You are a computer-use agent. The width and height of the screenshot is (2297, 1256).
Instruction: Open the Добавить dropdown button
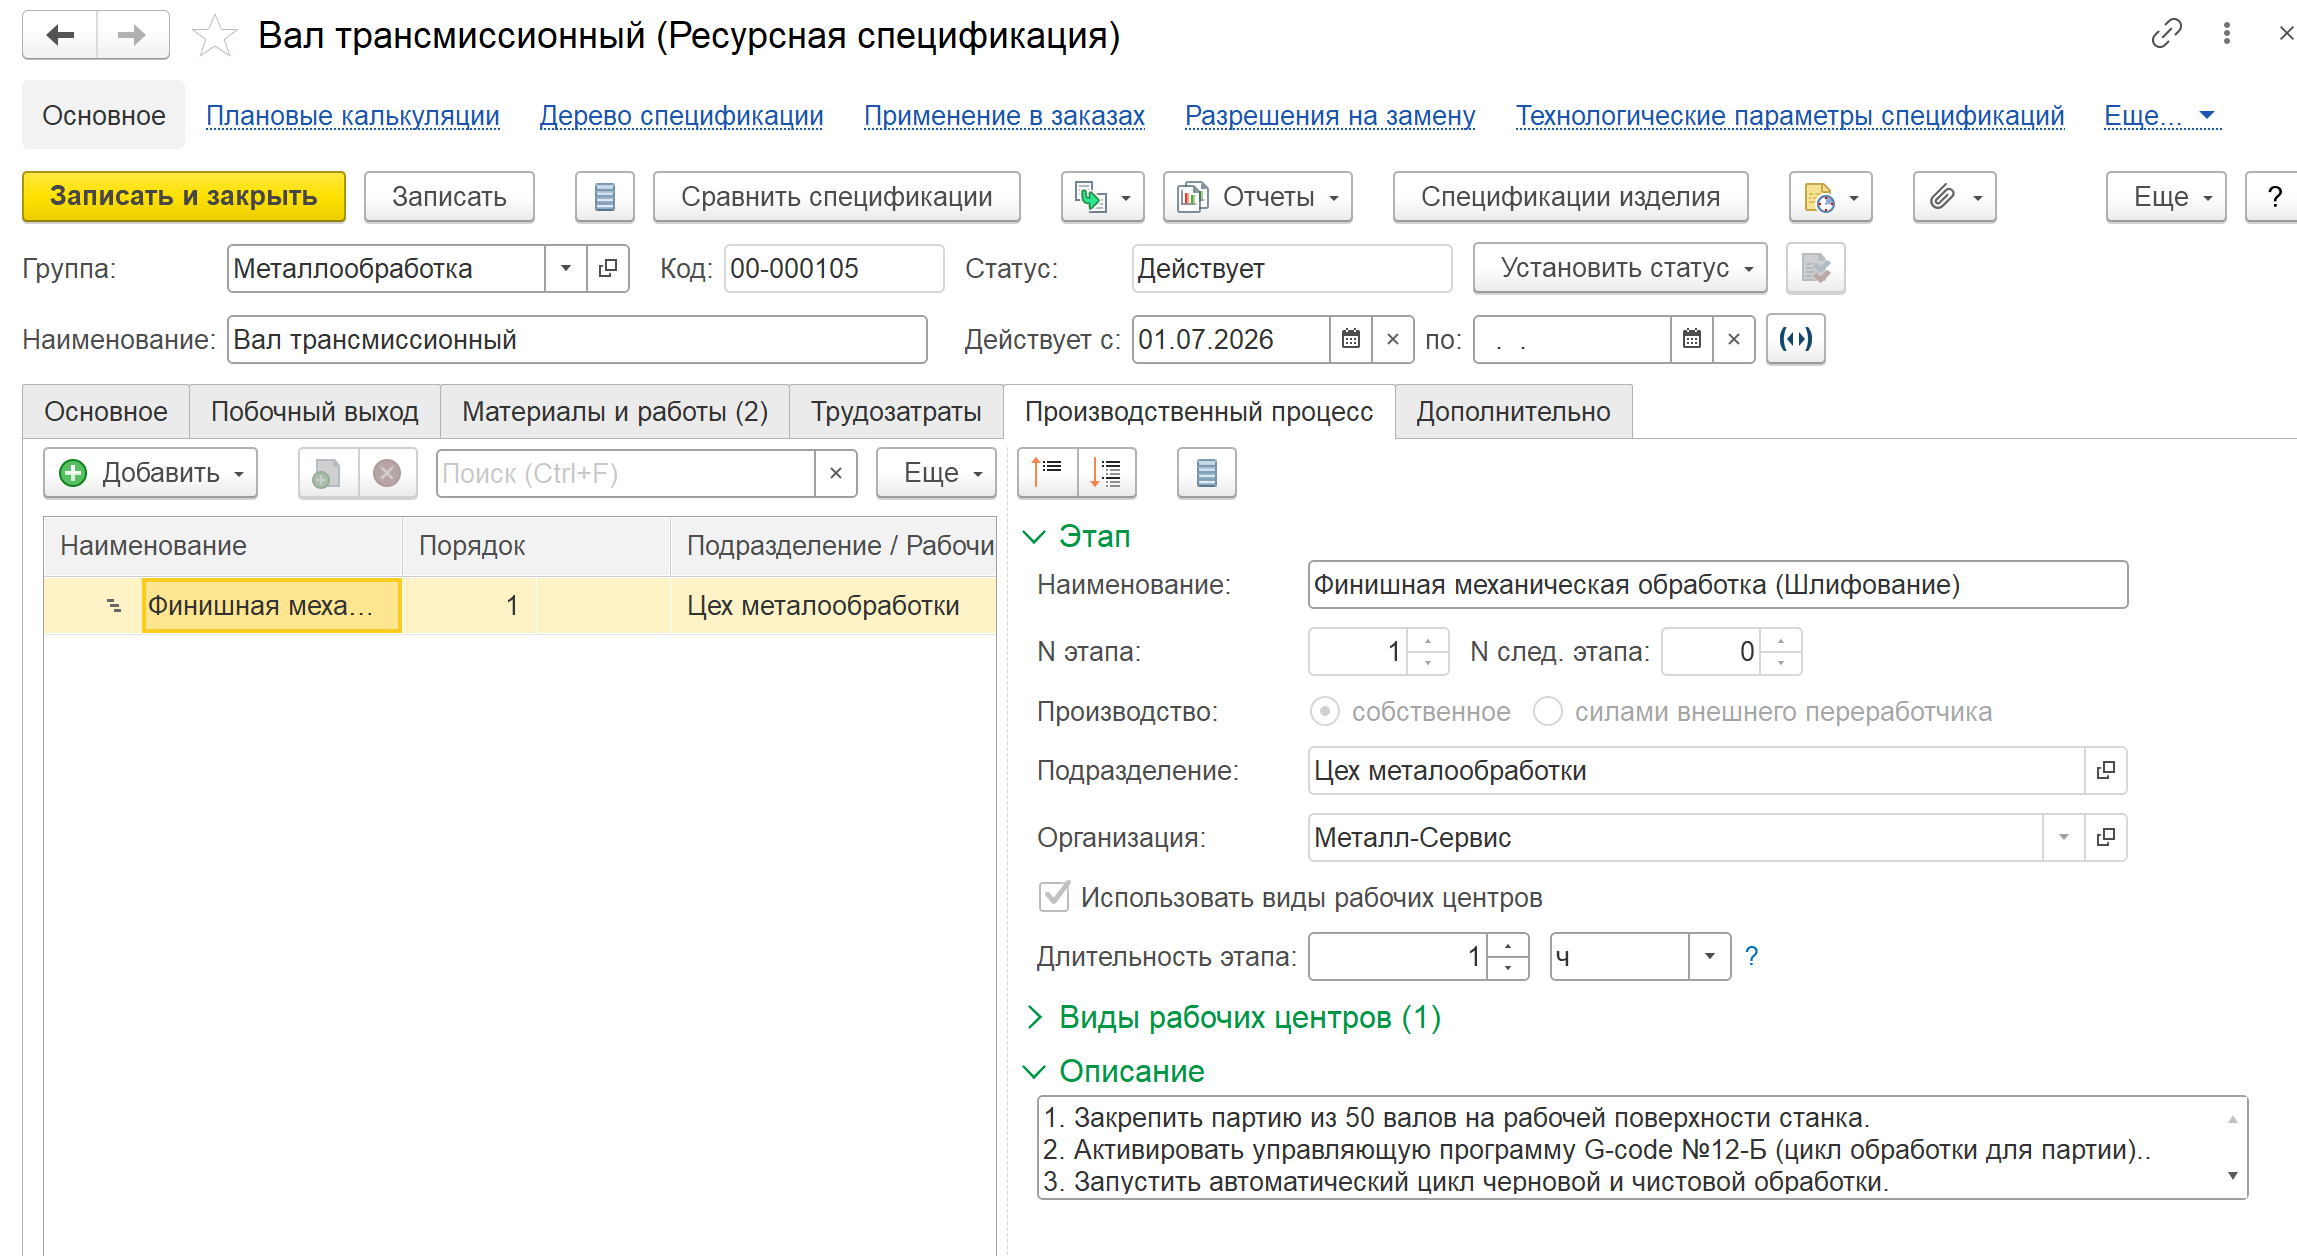(150, 473)
